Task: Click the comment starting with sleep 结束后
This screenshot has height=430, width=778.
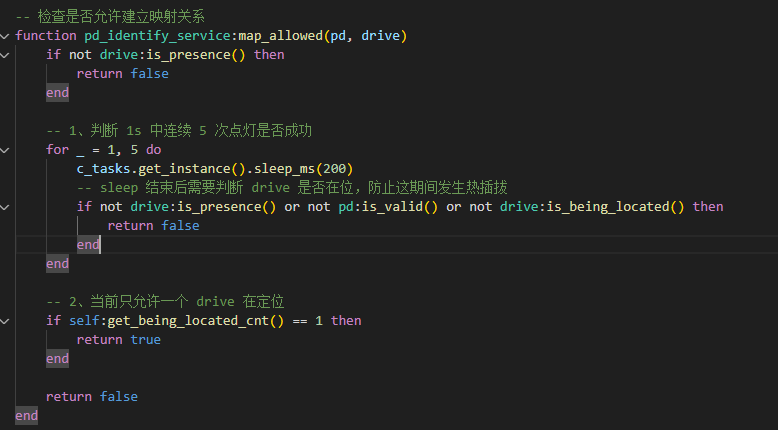Action: (292, 188)
